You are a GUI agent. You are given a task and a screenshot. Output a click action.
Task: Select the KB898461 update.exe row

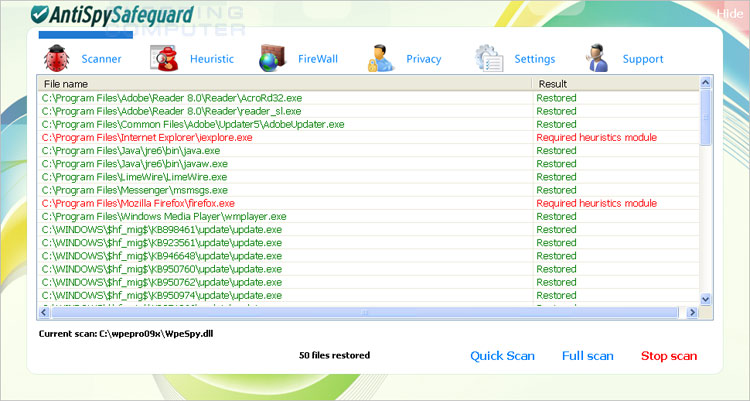coord(368,230)
